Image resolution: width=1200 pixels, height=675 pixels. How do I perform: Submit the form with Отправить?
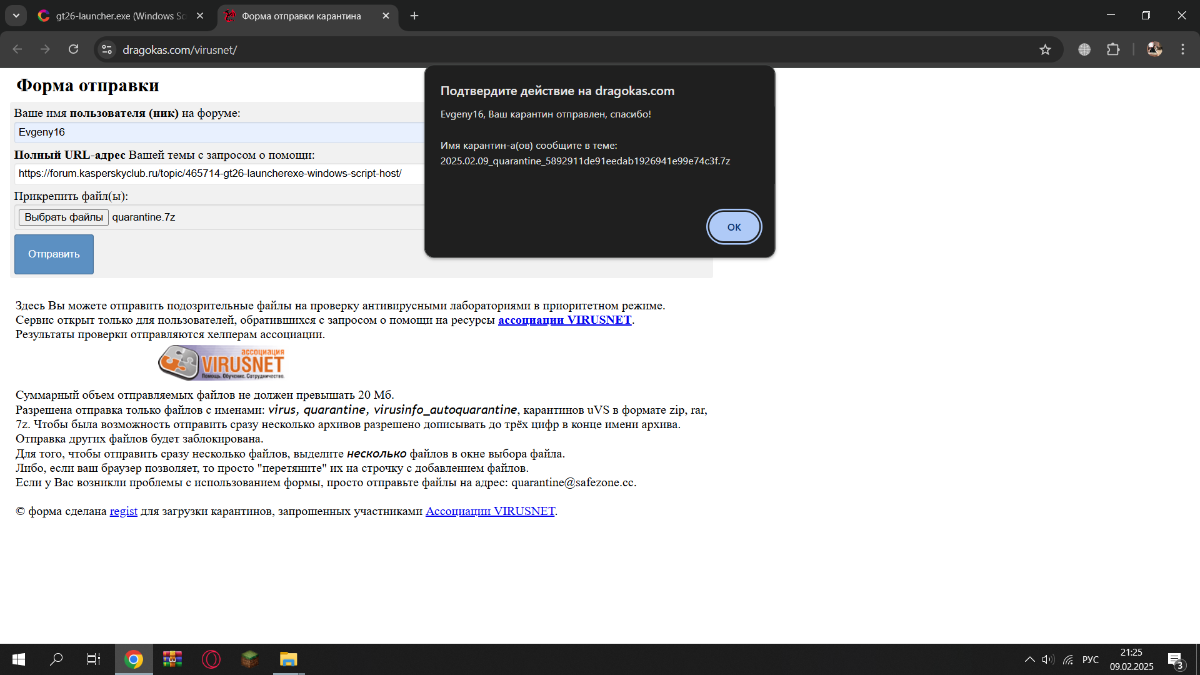click(x=54, y=254)
